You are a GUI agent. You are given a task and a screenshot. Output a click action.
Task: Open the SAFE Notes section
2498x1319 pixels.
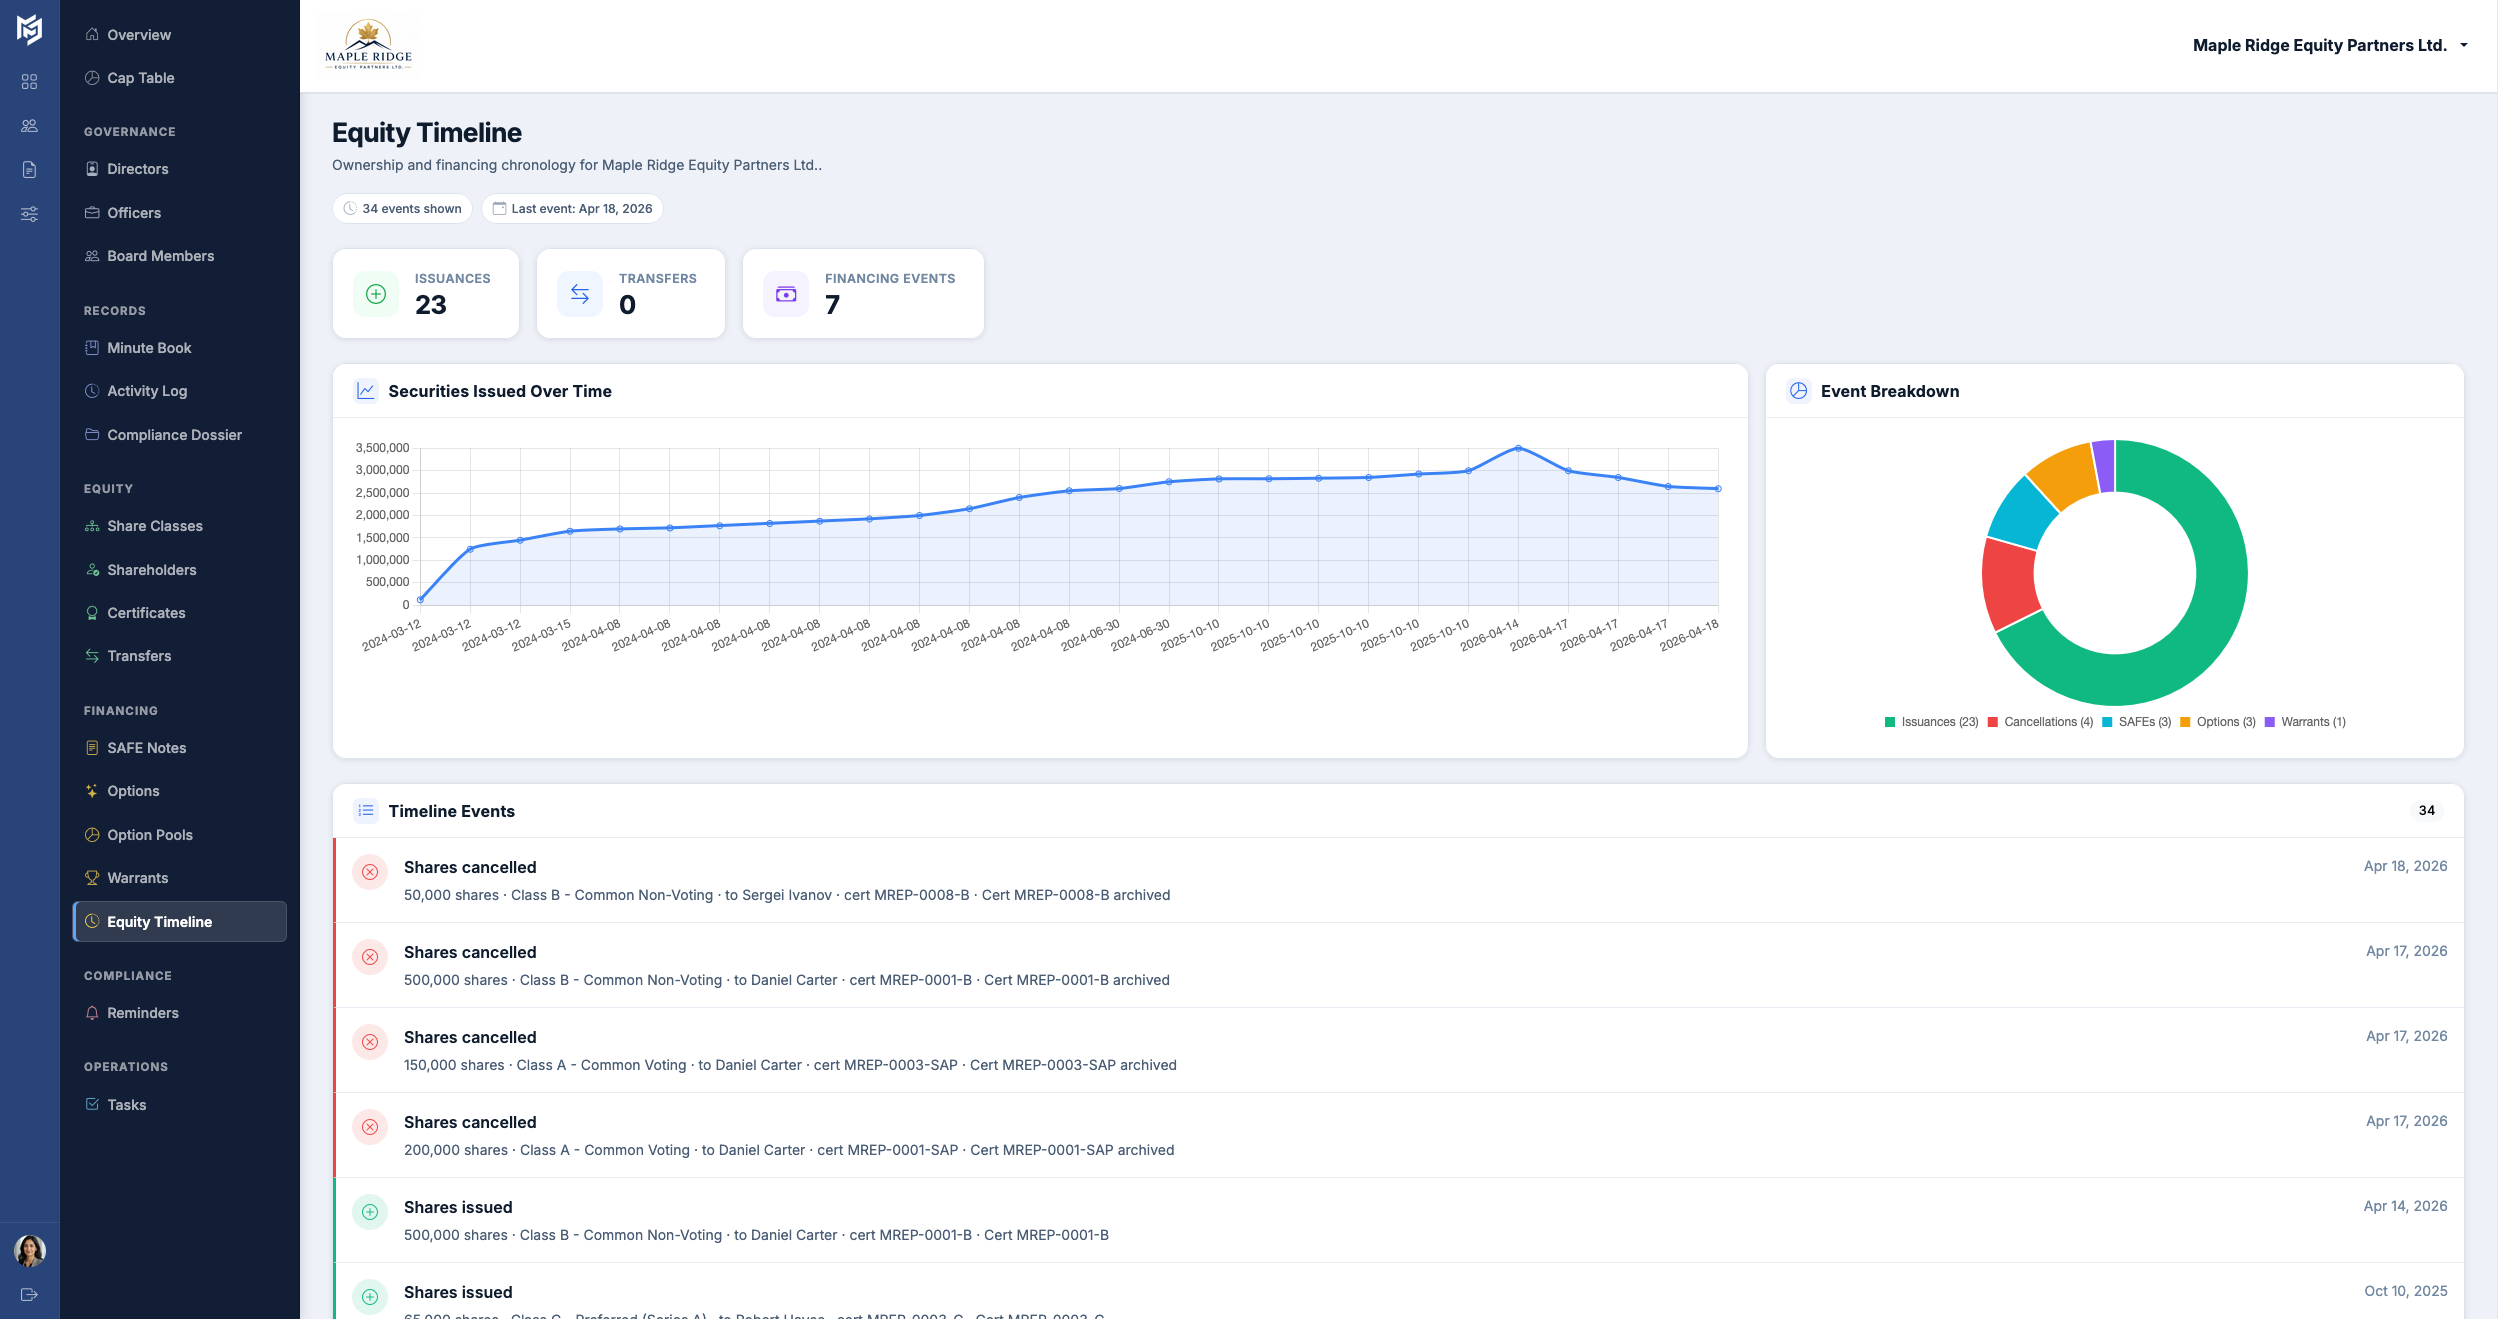(x=146, y=748)
